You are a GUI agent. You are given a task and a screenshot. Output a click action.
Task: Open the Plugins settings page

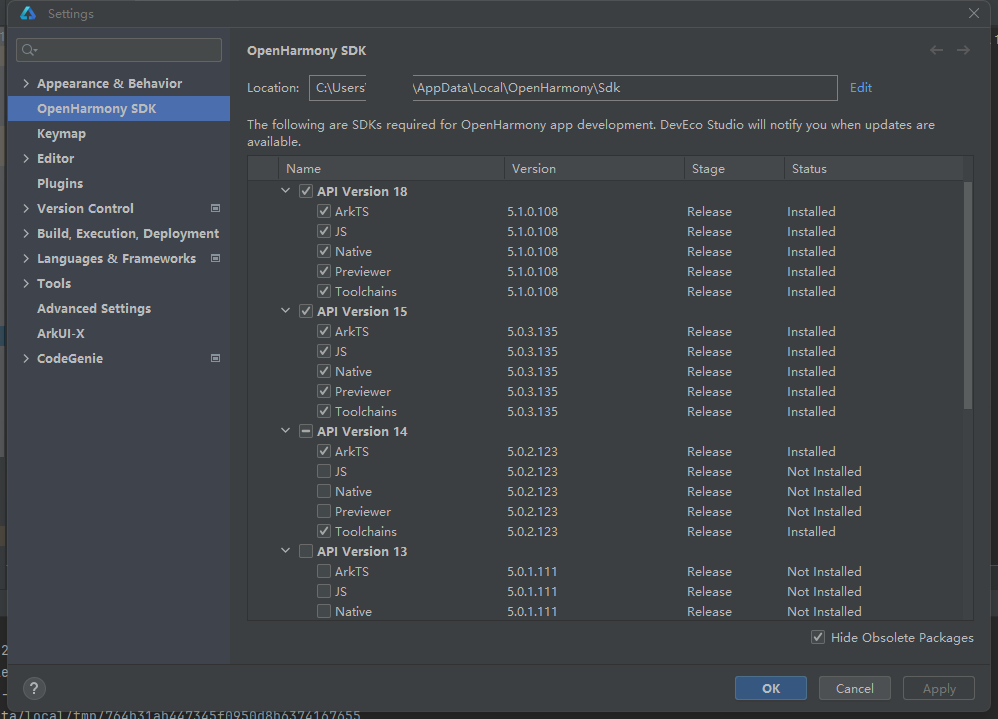click(60, 183)
